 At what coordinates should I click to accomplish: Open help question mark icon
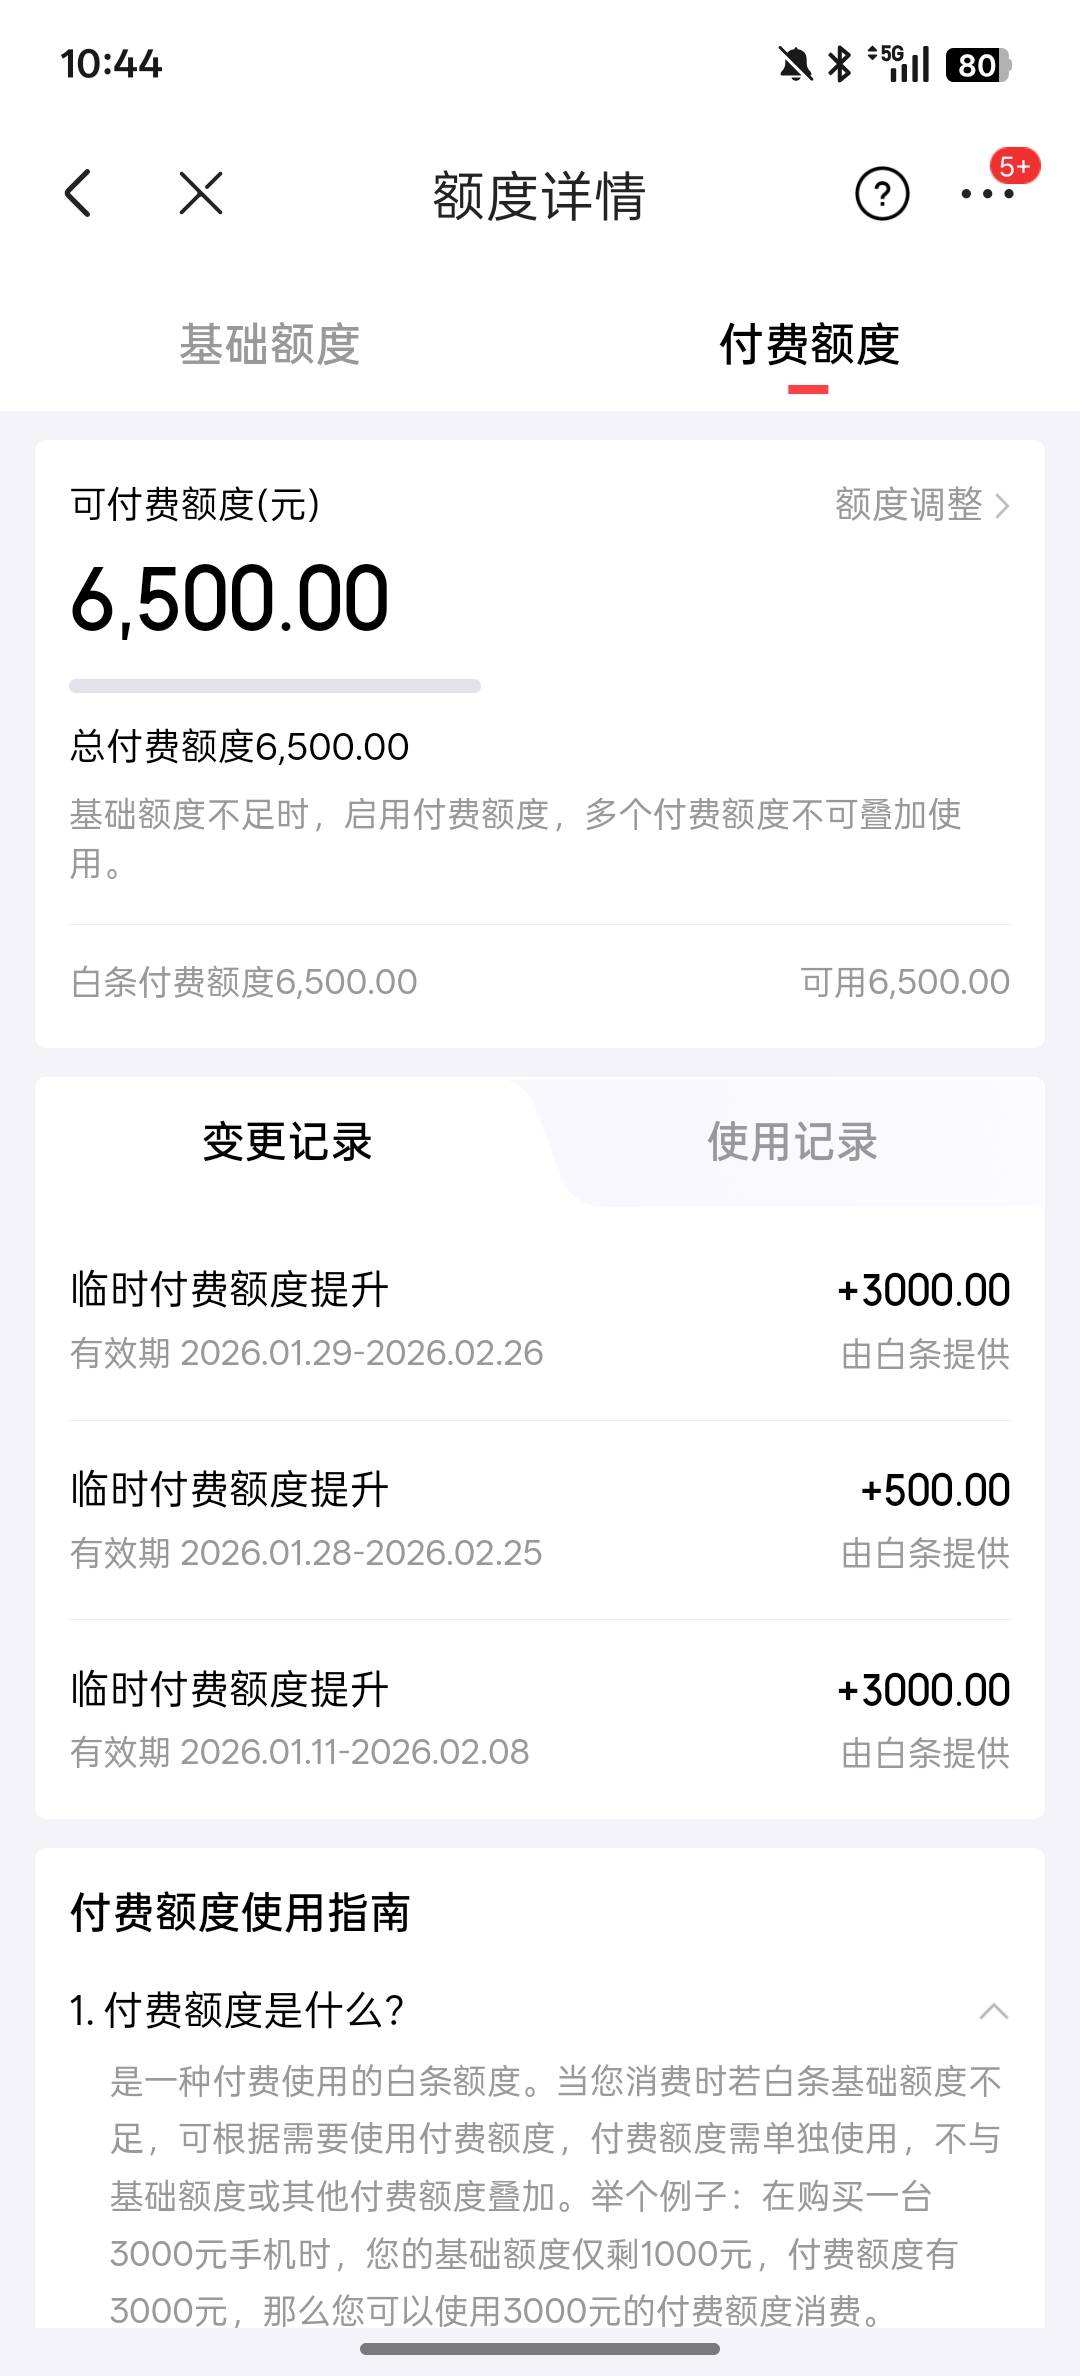click(881, 194)
